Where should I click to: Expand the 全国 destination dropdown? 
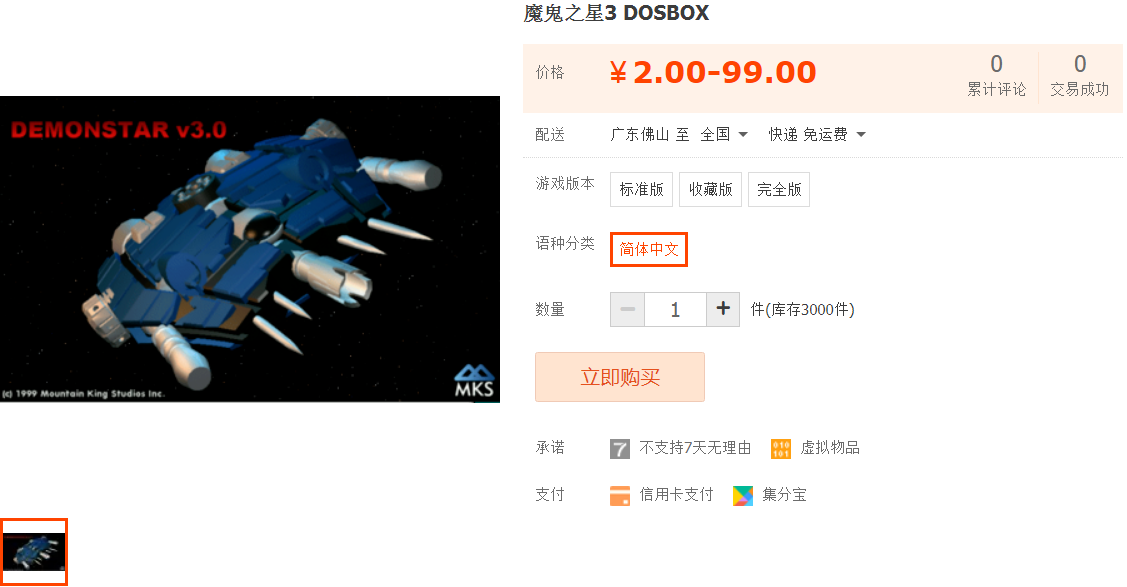pos(724,134)
